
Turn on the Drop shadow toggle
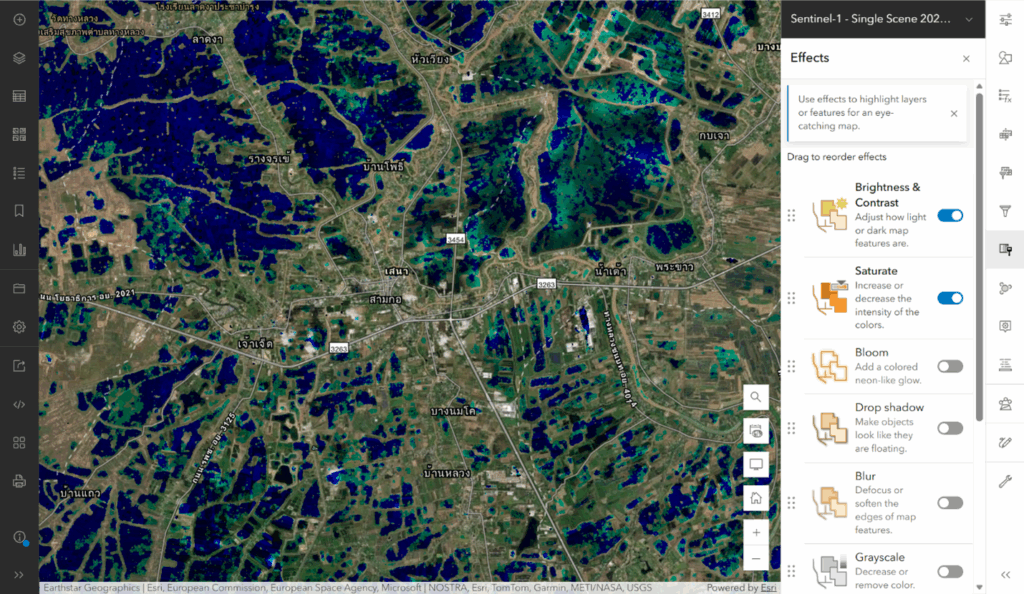pos(950,428)
